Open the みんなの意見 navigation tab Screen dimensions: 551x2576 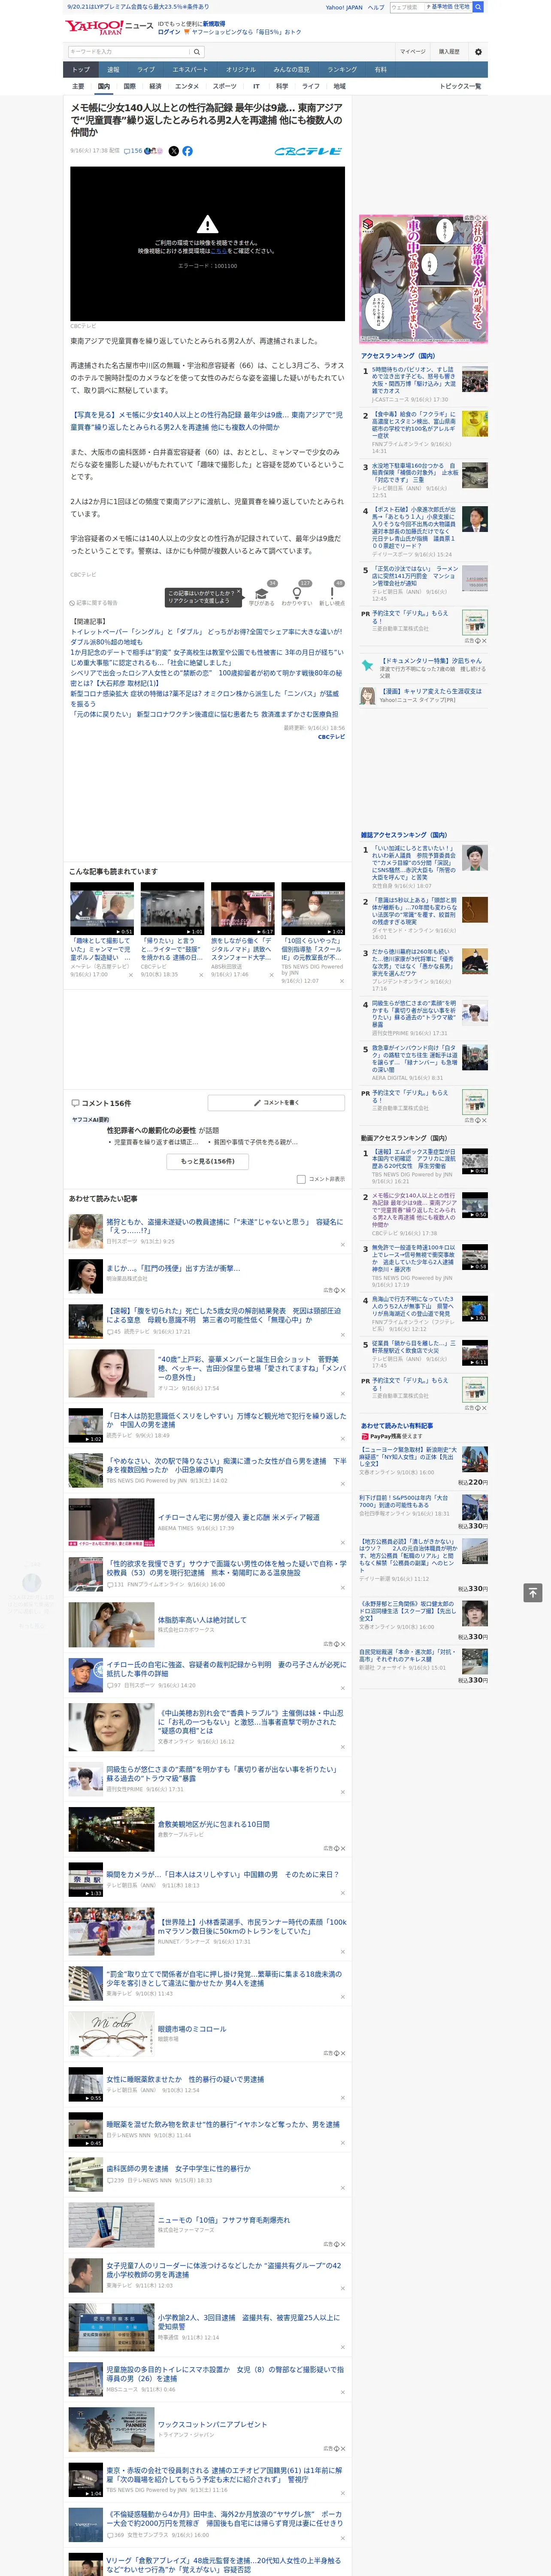292,70
